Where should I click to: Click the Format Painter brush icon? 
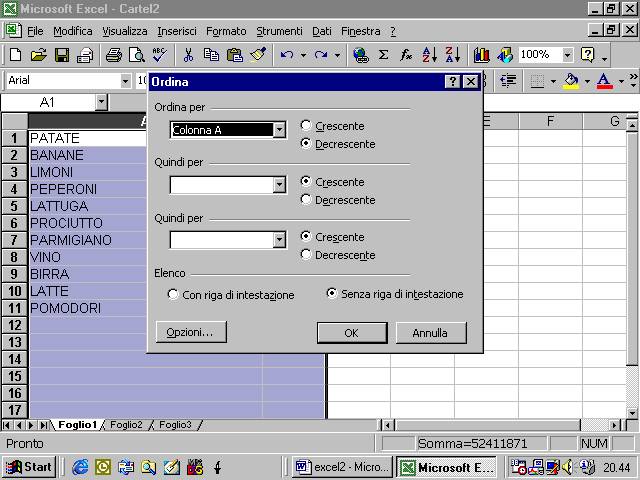258,55
